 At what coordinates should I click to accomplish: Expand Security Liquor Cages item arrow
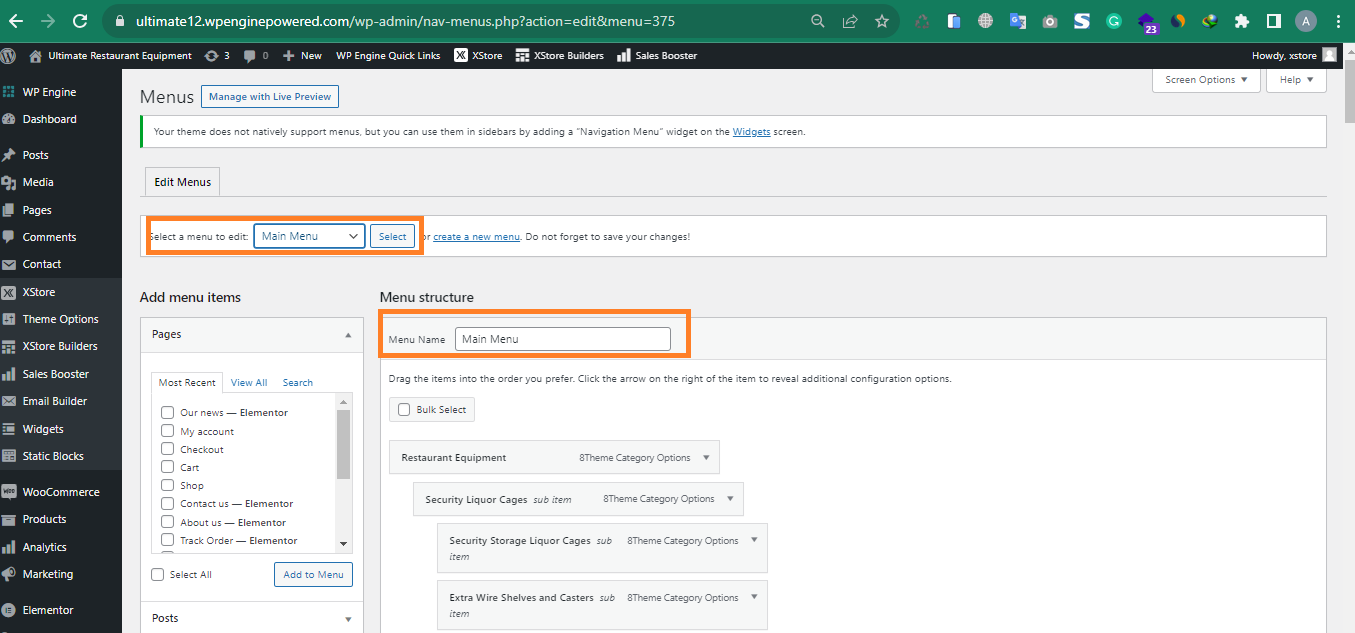(x=730, y=498)
